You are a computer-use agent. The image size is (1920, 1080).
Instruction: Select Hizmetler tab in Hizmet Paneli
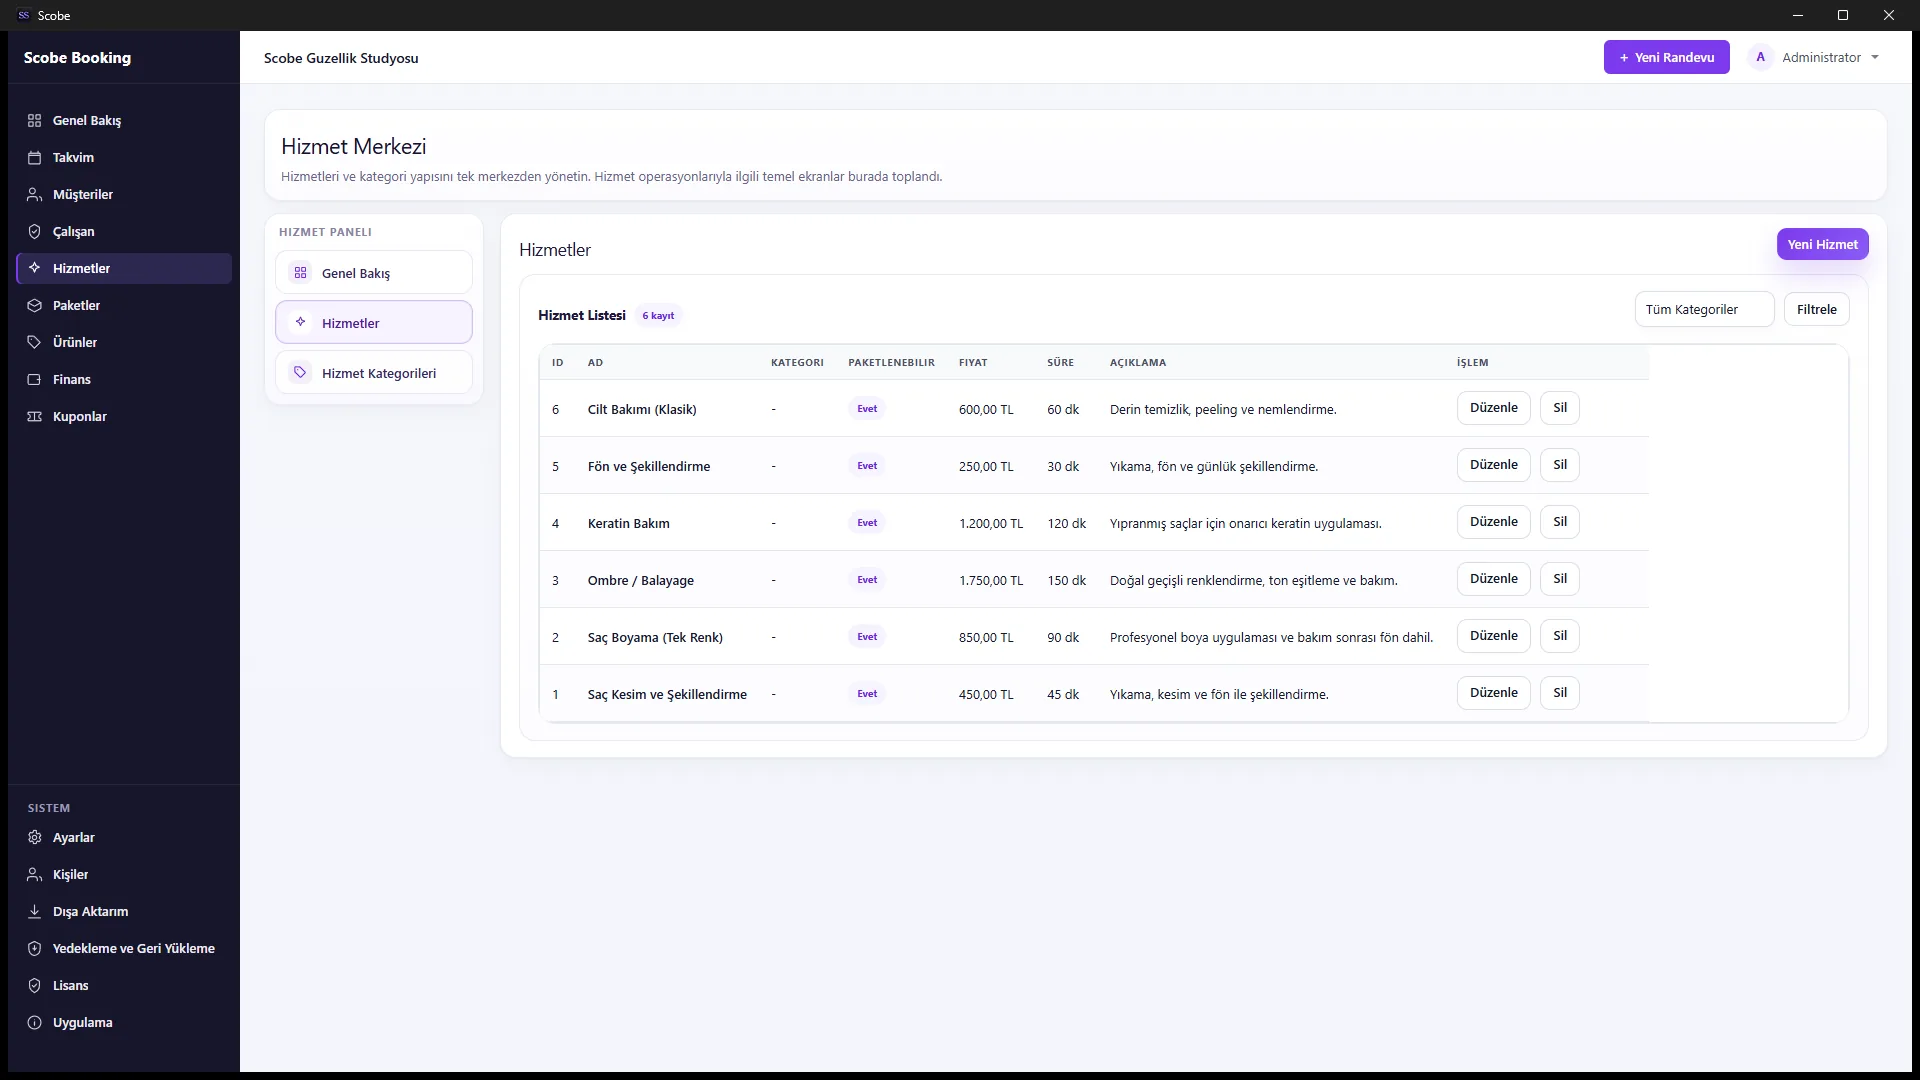[x=374, y=322]
